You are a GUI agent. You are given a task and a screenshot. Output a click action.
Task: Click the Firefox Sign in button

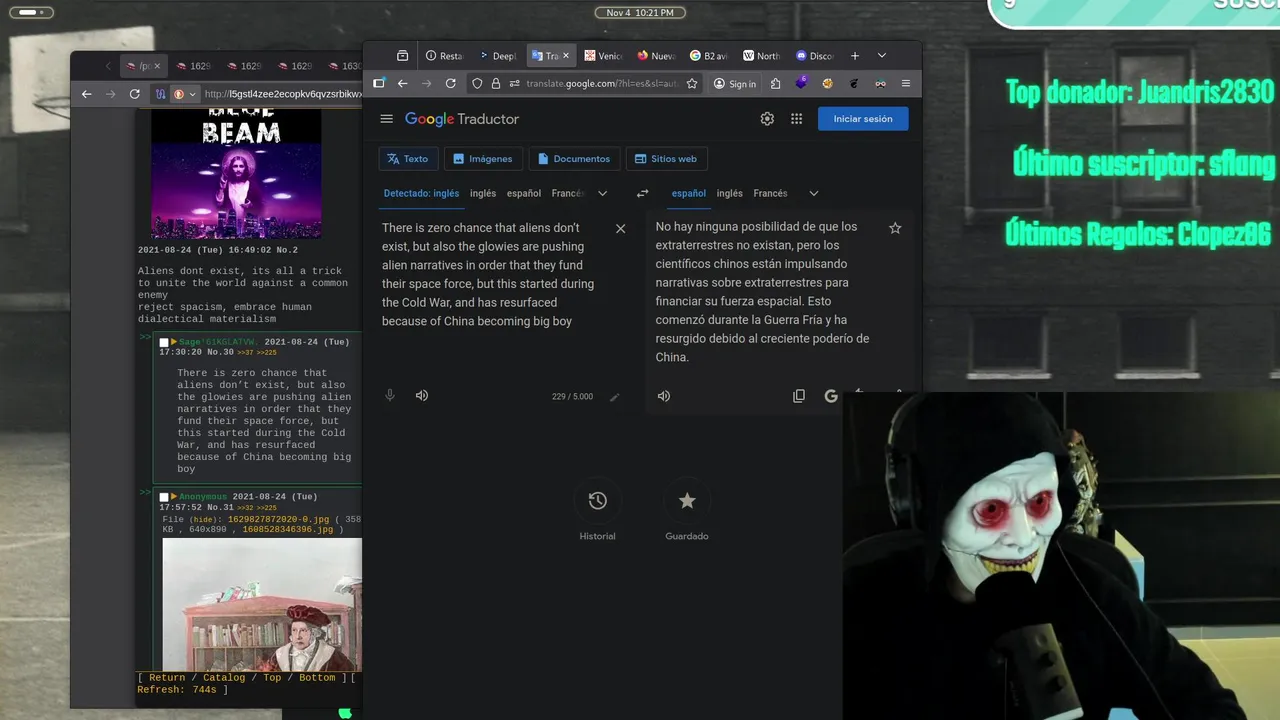(735, 84)
